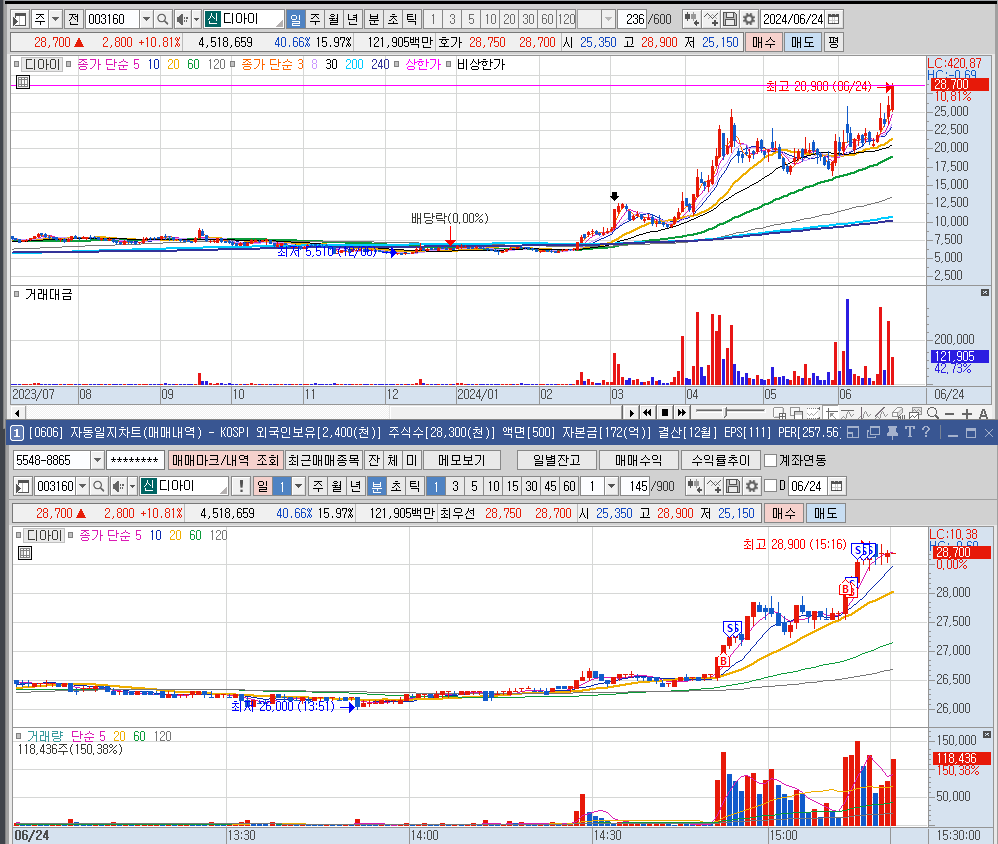Expand stock code 003160 dropdown in upper toolbar
The width and height of the screenshot is (998, 844).
[146, 19]
